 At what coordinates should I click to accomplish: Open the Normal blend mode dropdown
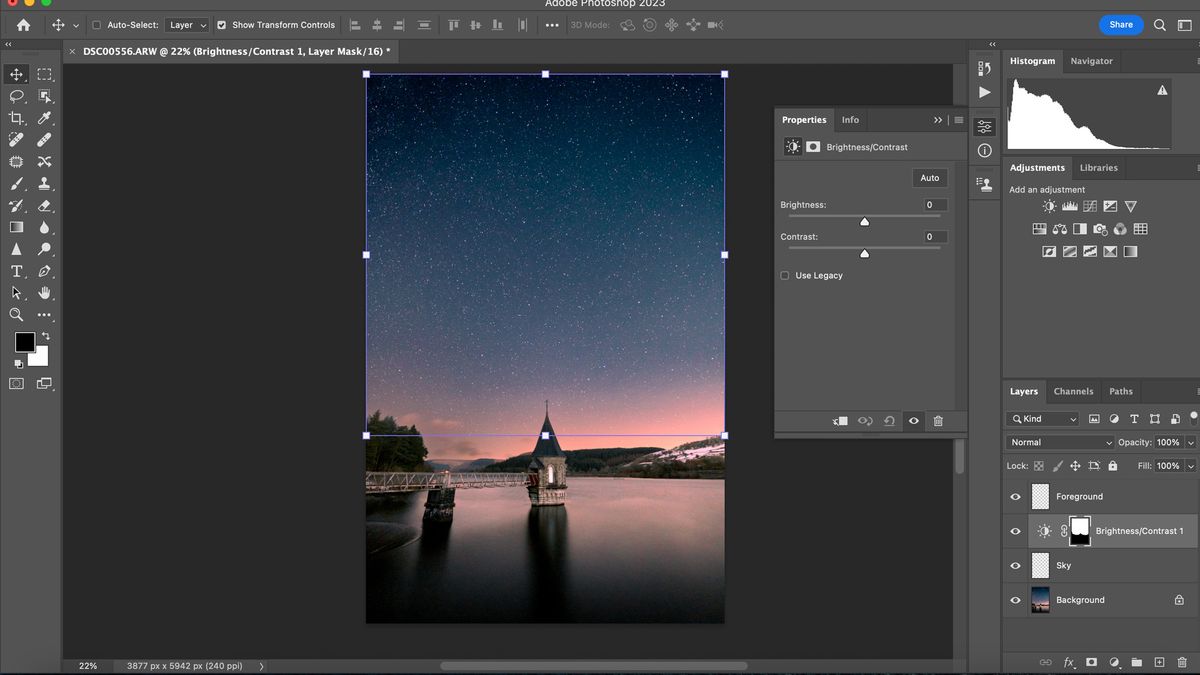(1060, 442)
